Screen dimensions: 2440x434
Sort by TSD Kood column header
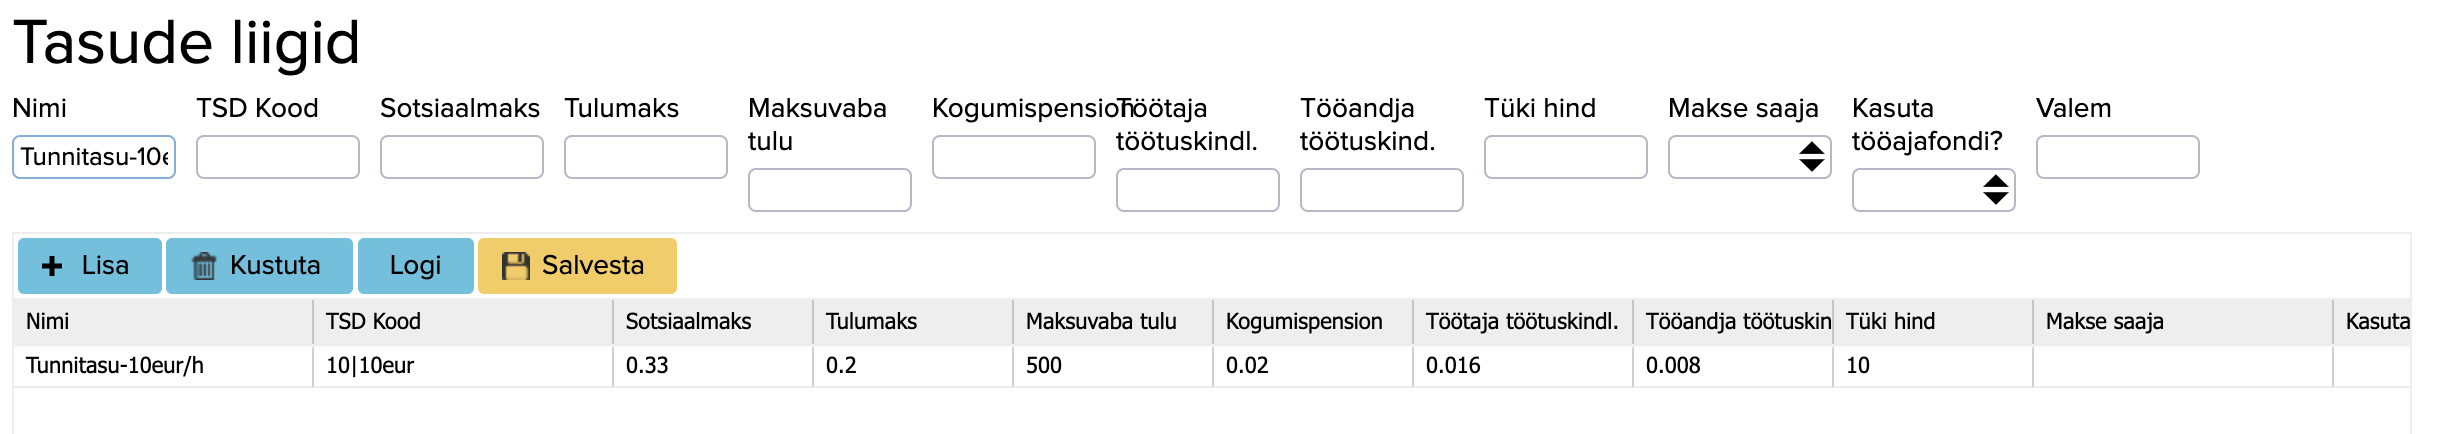pyautogui.click(x=373, y=321)
